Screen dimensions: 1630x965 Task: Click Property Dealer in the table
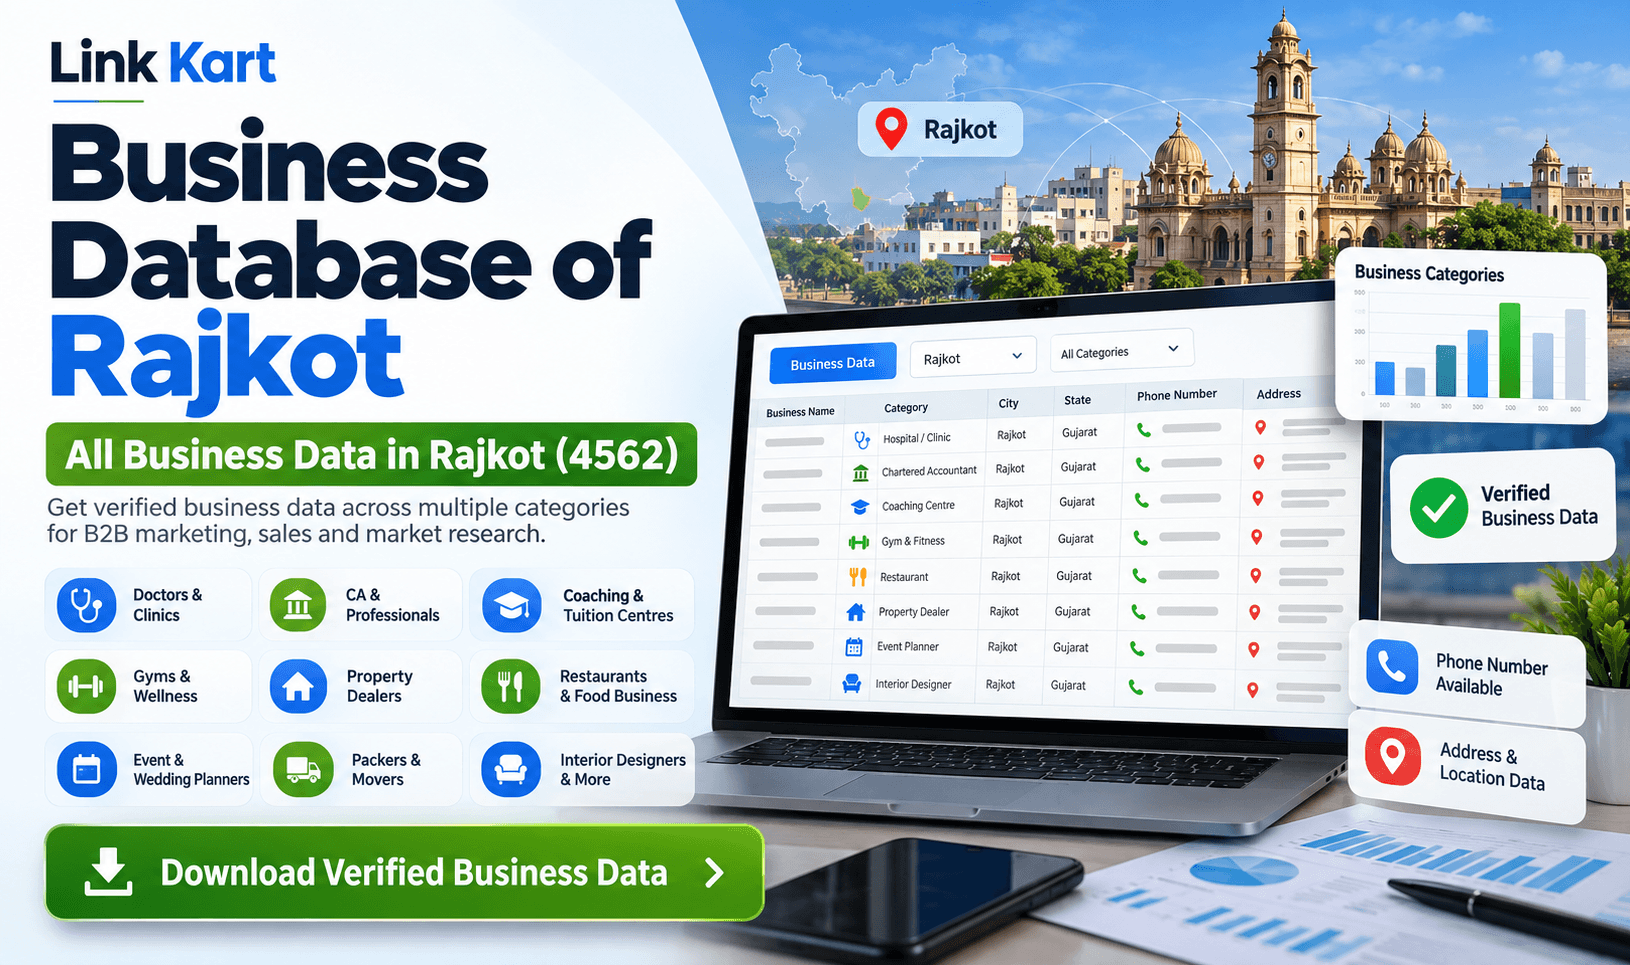pyautogui.click(x=914, y=612)
